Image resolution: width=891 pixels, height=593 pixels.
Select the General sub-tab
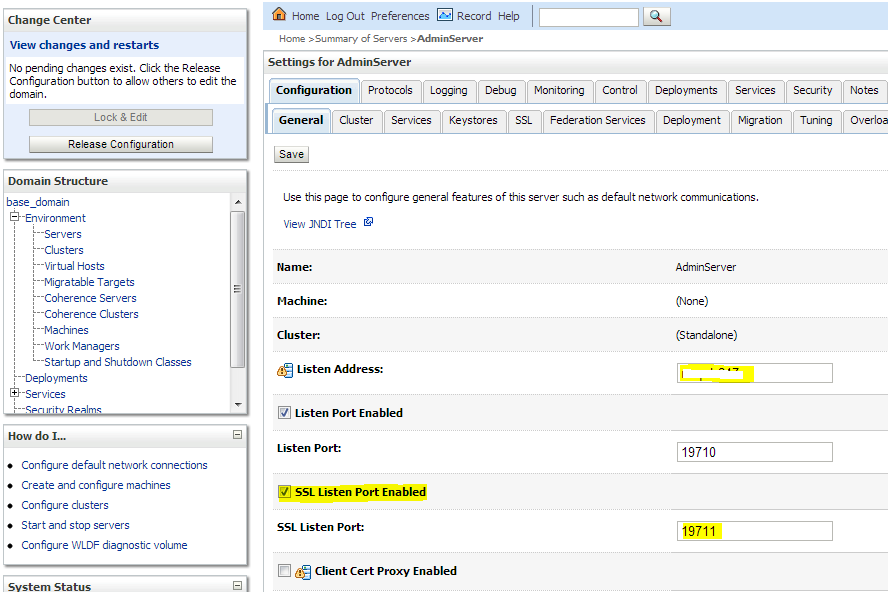301,120
